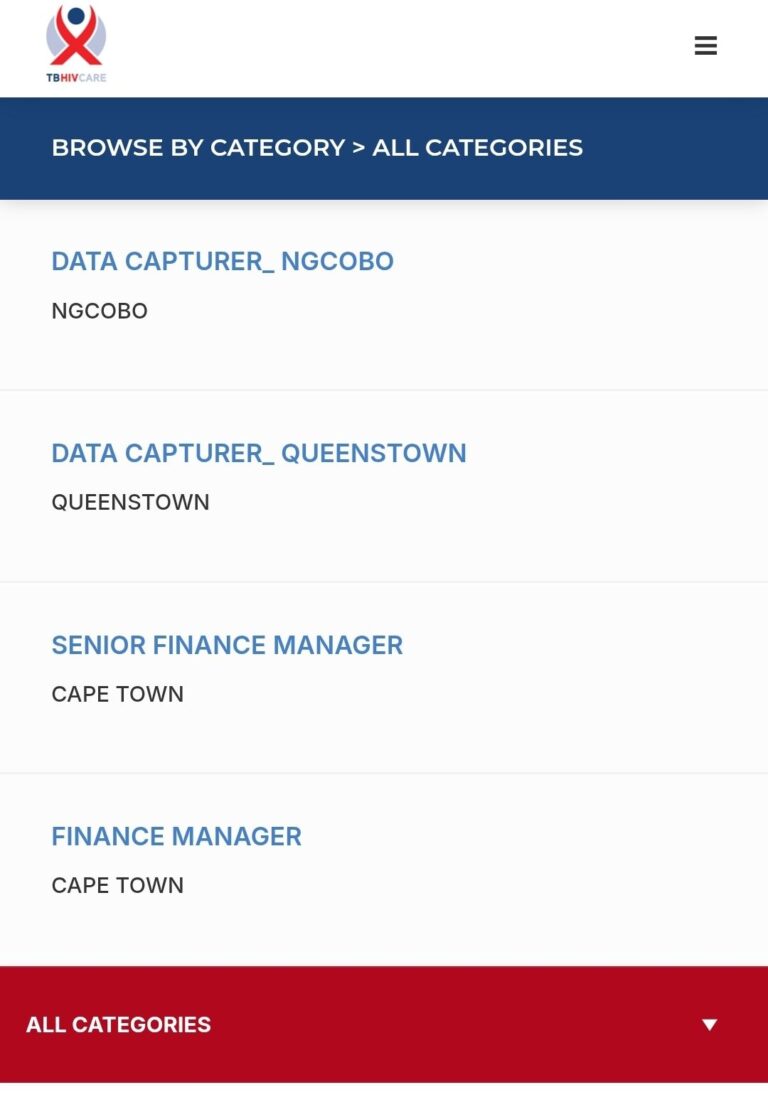
Task: Open the DATA CAPTURER_ NGCOBO job listing
Action: coord(222,261)
